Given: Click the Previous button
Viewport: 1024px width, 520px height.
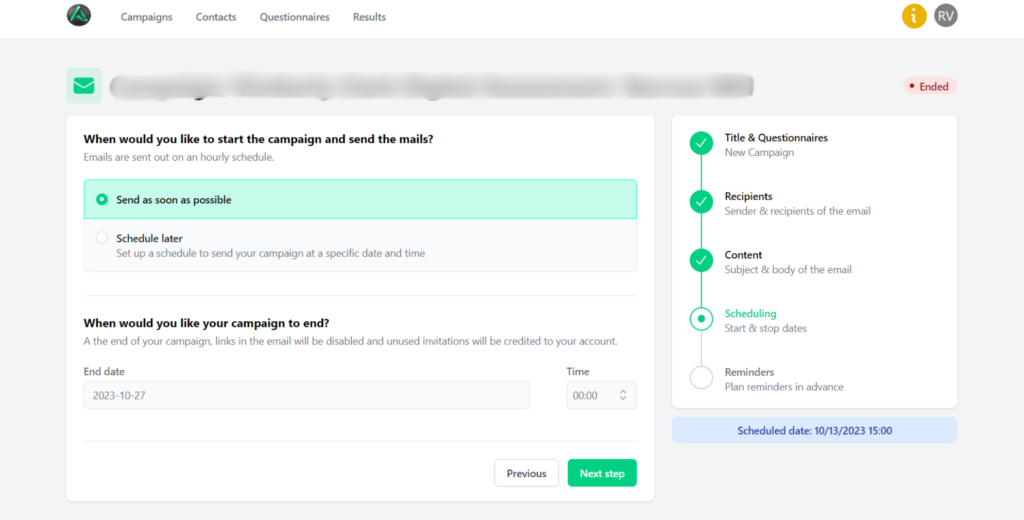Looking at the screenshot, I should pos(526,473).
